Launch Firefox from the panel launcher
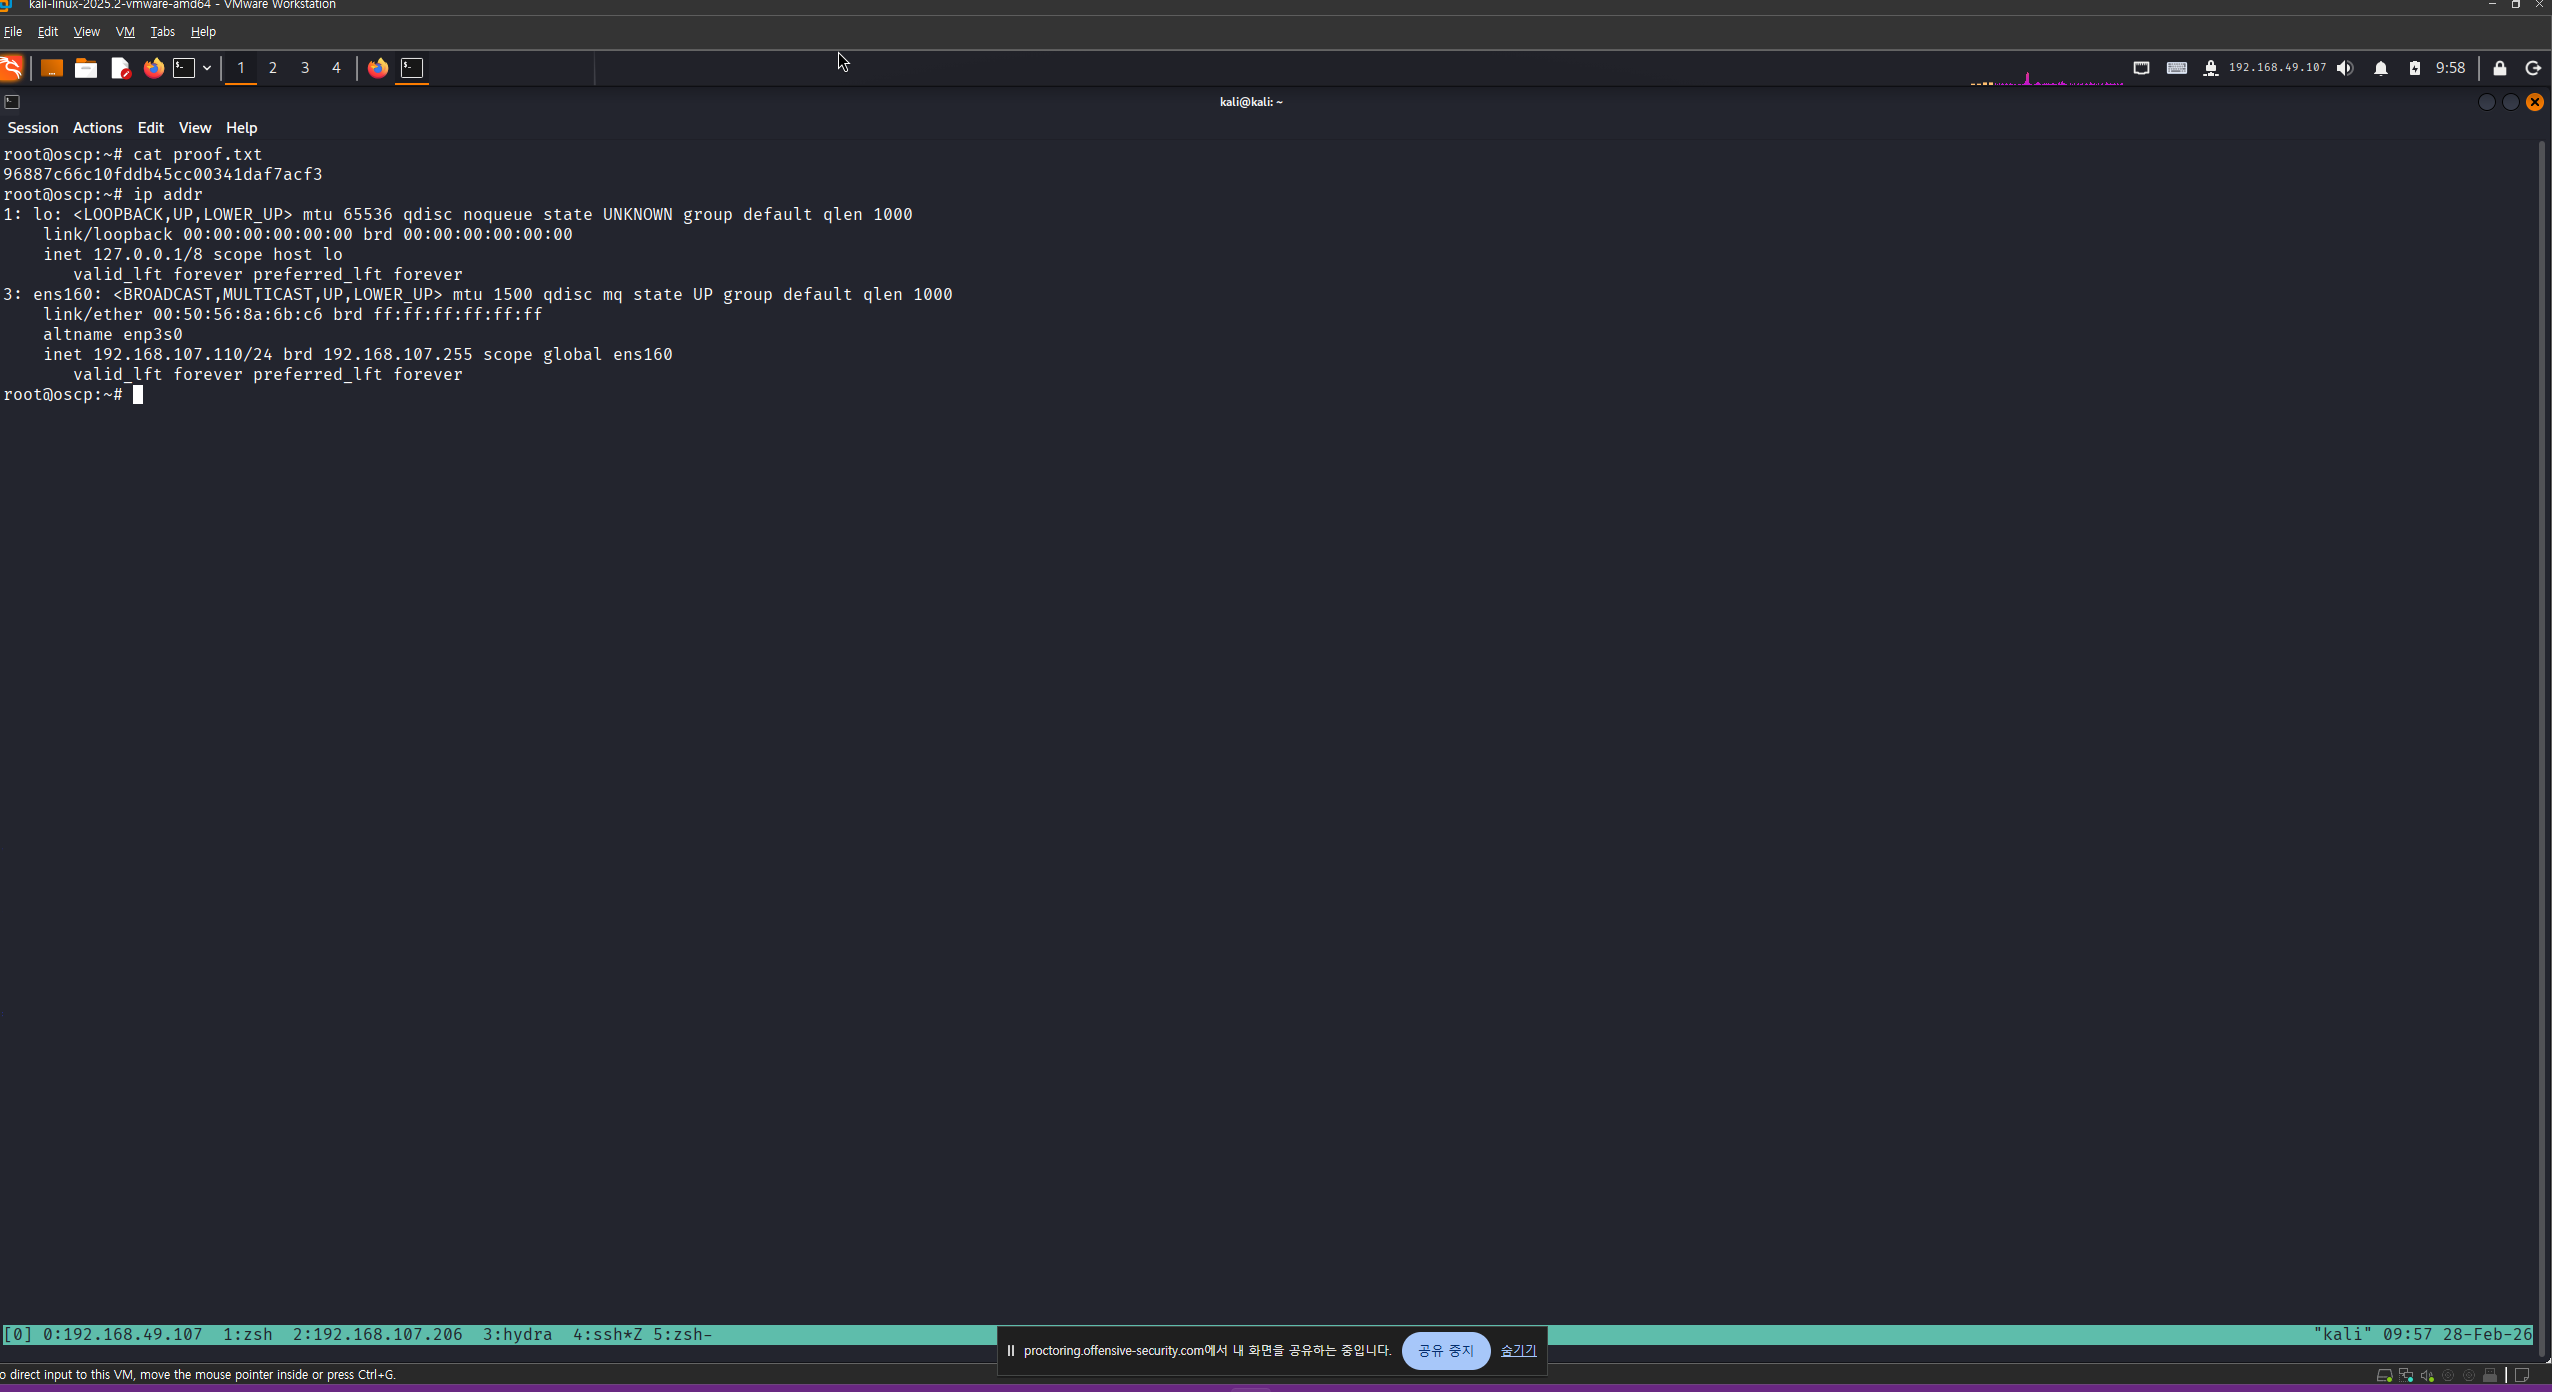 coord(153,68)
